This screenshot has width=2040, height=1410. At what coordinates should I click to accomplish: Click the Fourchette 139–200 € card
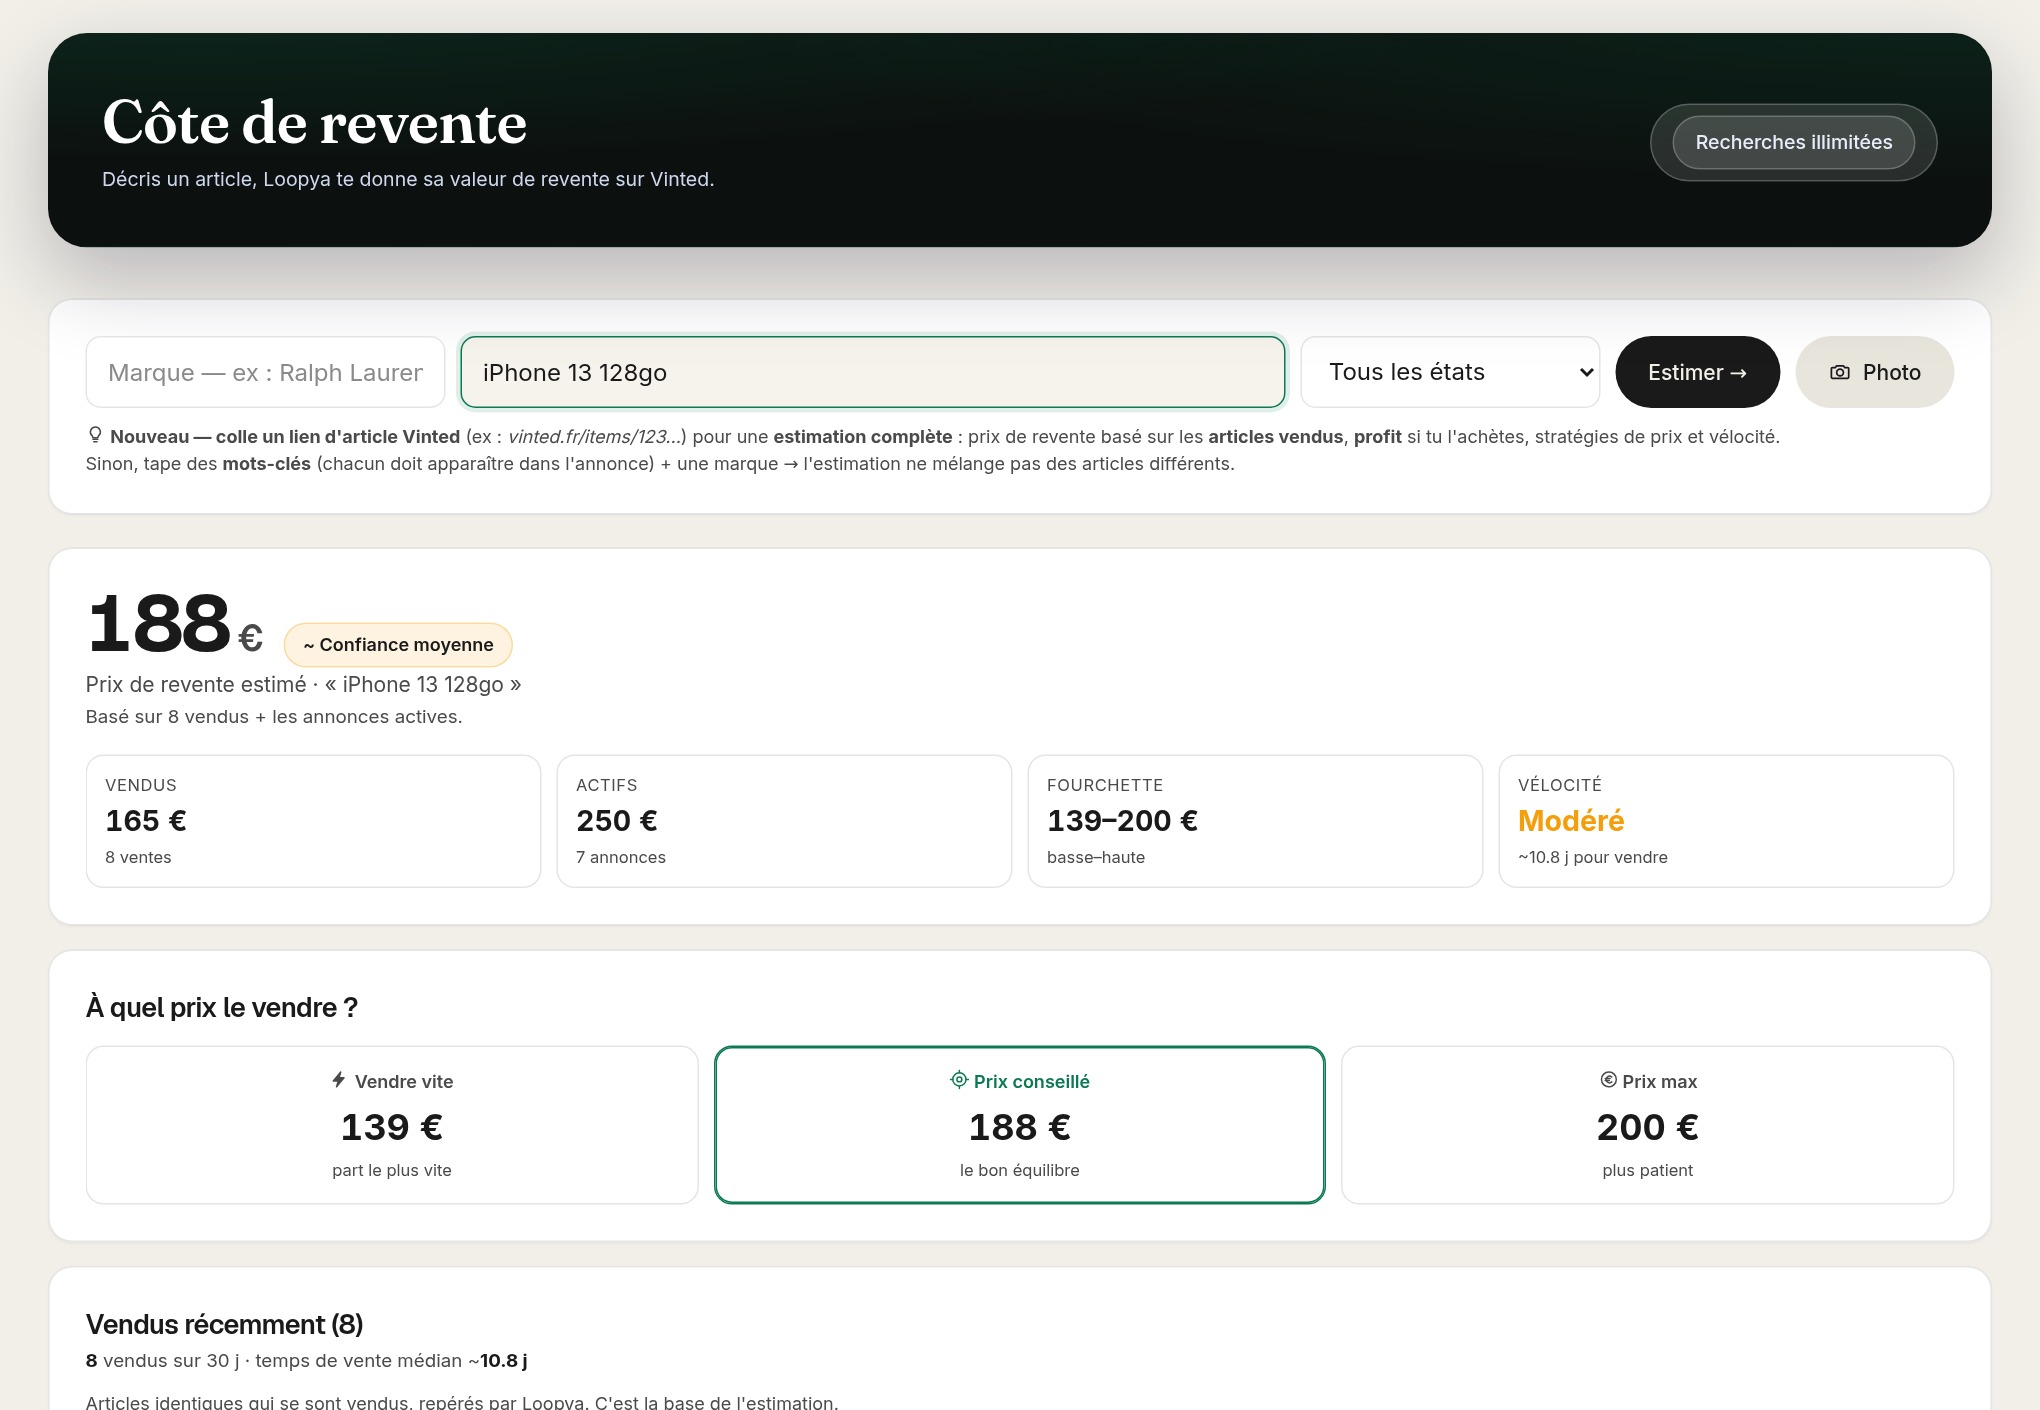[1255, 821]
